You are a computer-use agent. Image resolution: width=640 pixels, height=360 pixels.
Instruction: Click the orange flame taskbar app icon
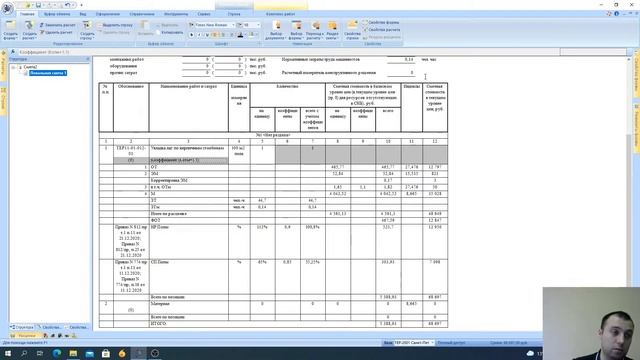pos(122,353)
